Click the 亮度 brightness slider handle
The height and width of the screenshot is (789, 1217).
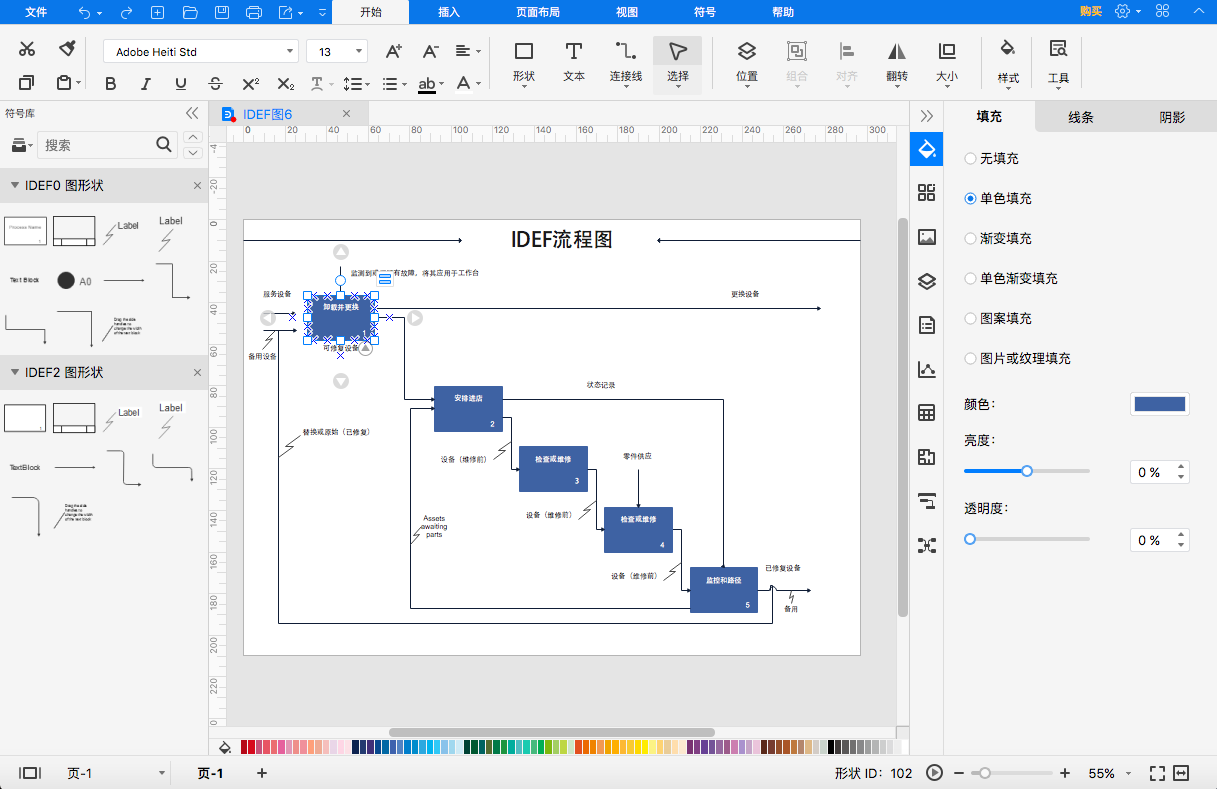[1027, 471]
